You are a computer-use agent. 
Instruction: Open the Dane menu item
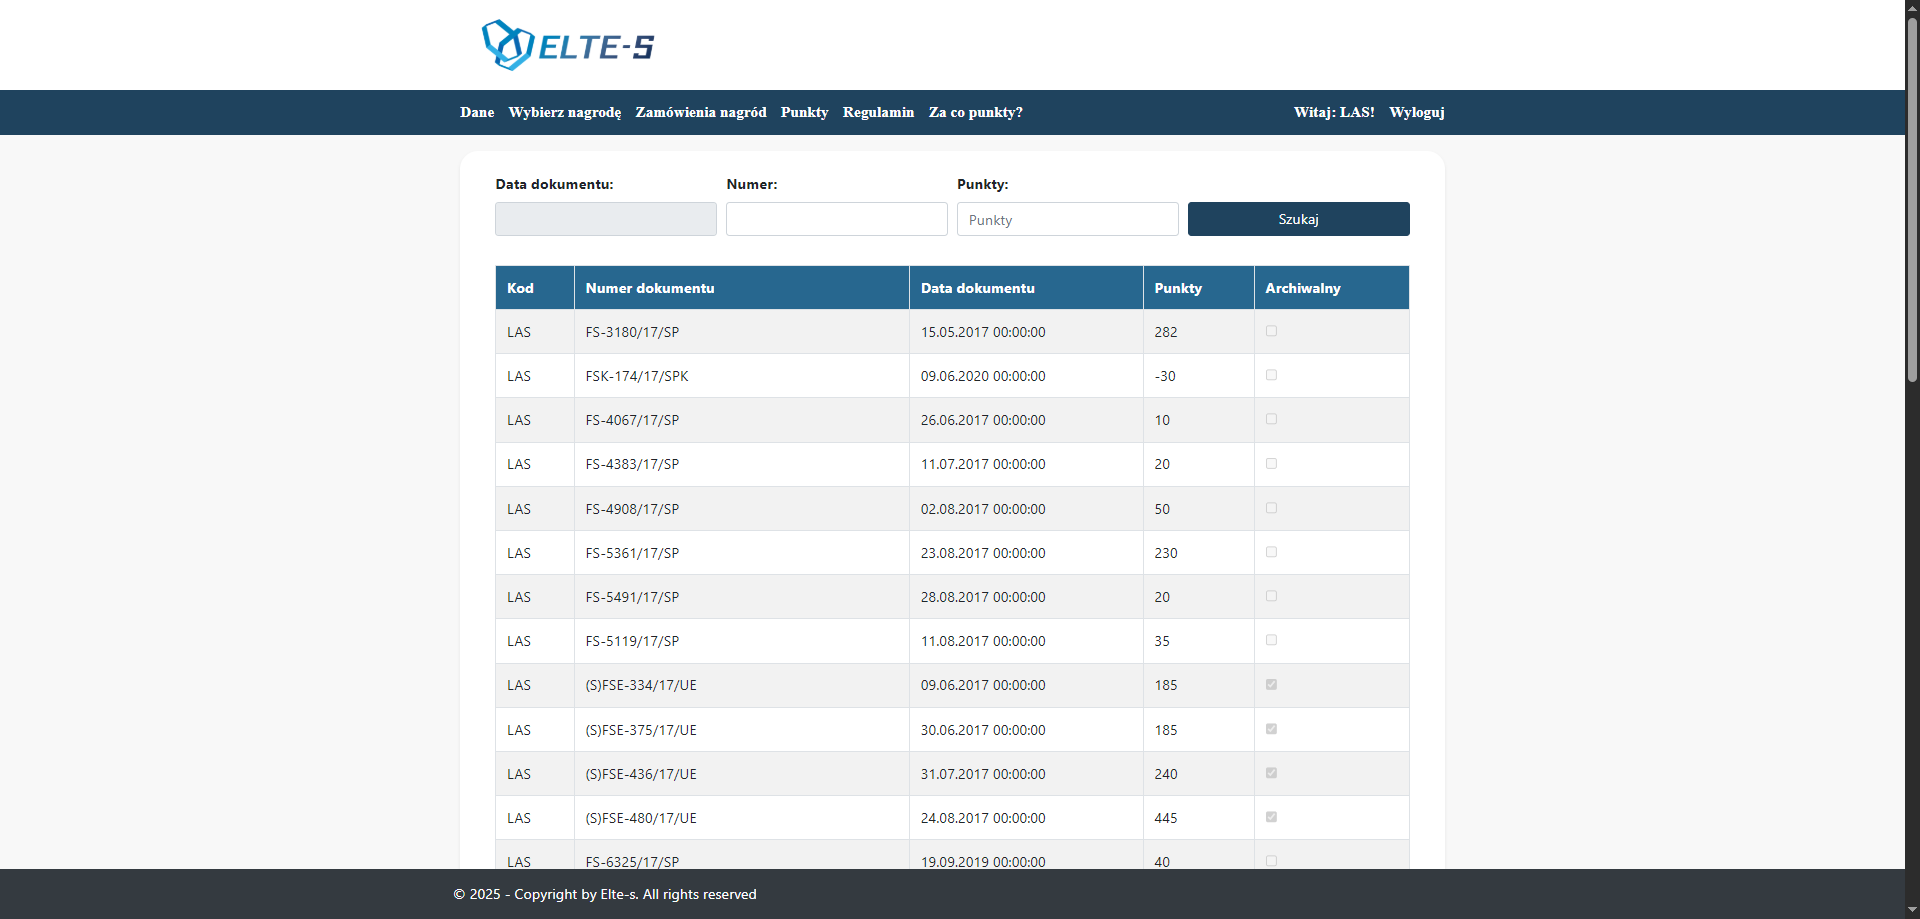coord(477,112)
